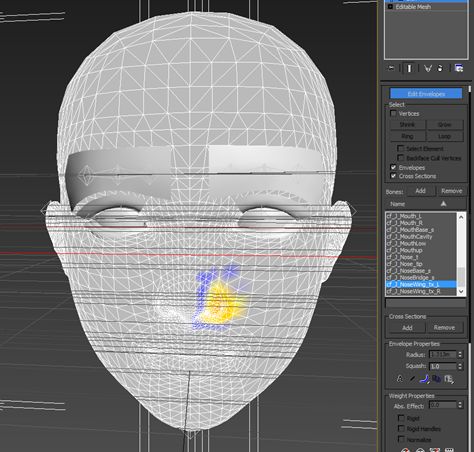This screenshot has height=452, width=474.
Task: Click the Pin Stack icon
Action: click(392, 68)
